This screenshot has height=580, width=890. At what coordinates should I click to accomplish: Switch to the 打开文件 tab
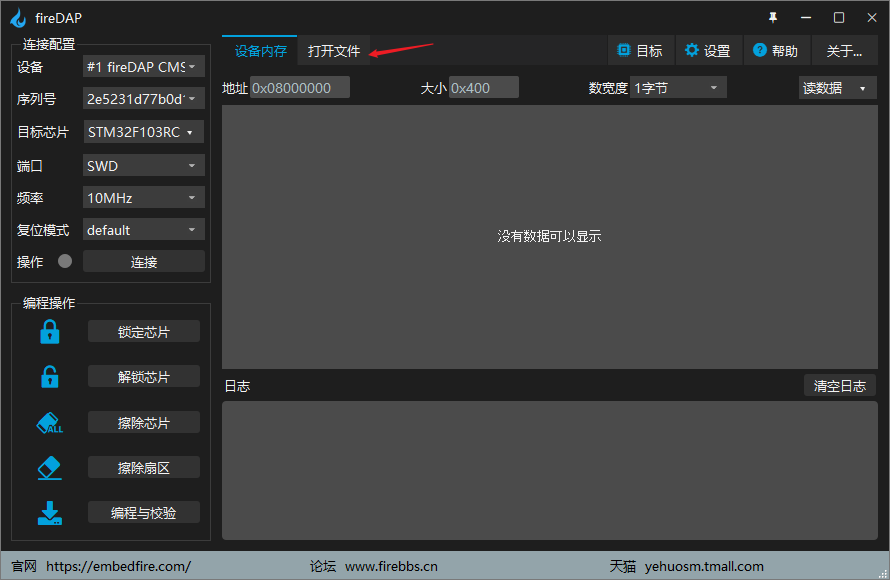[x=334, y=51]
